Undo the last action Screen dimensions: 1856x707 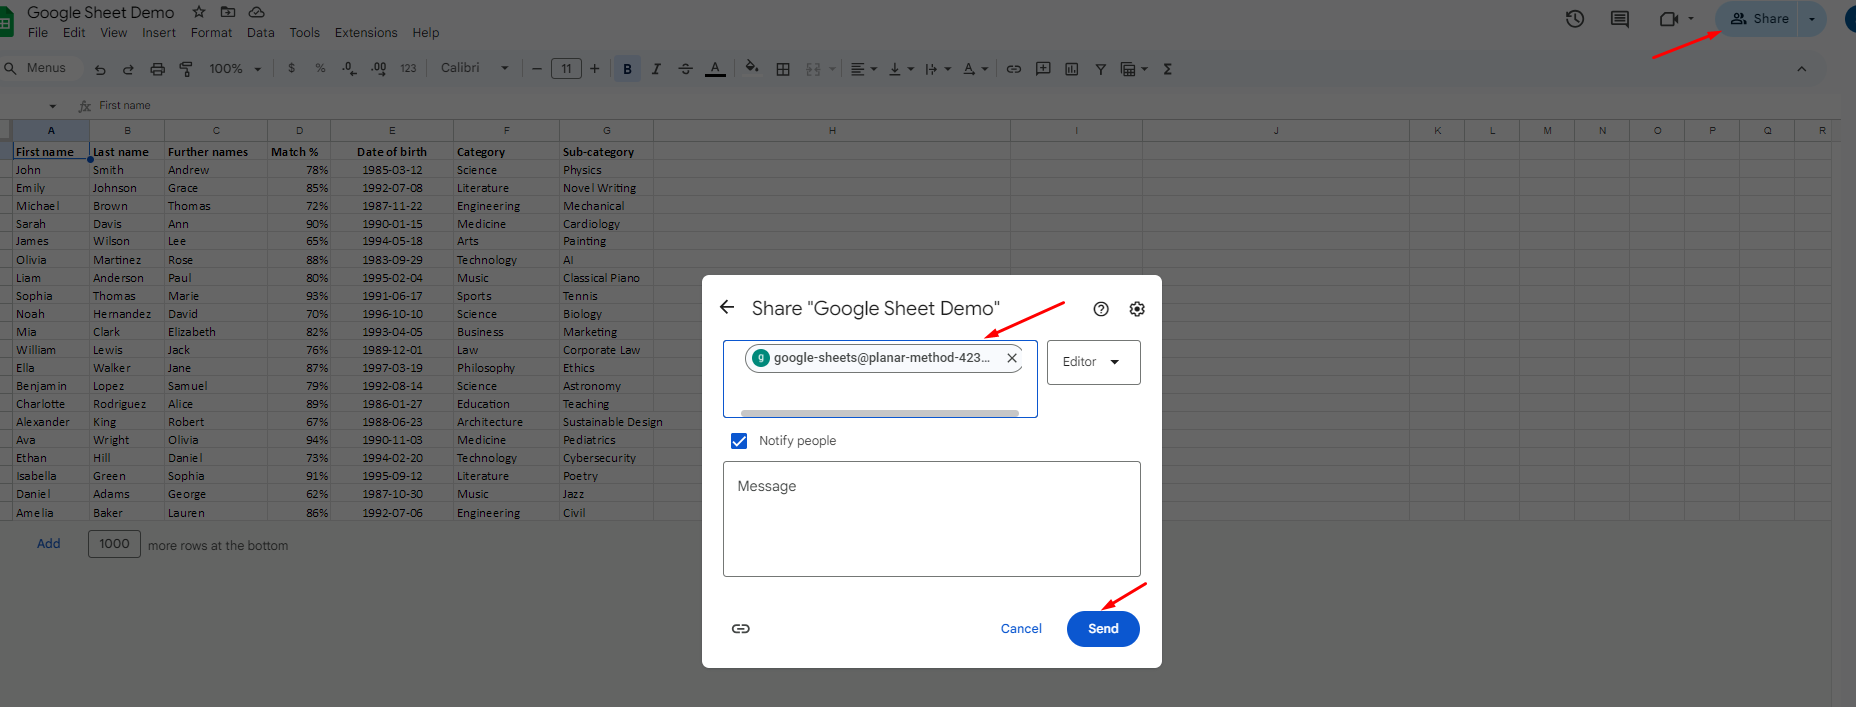pos(100,69)
